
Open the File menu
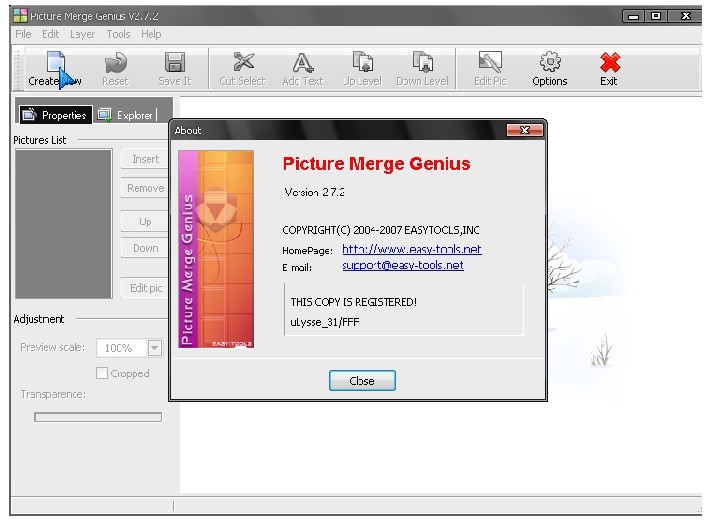[23, 34]
